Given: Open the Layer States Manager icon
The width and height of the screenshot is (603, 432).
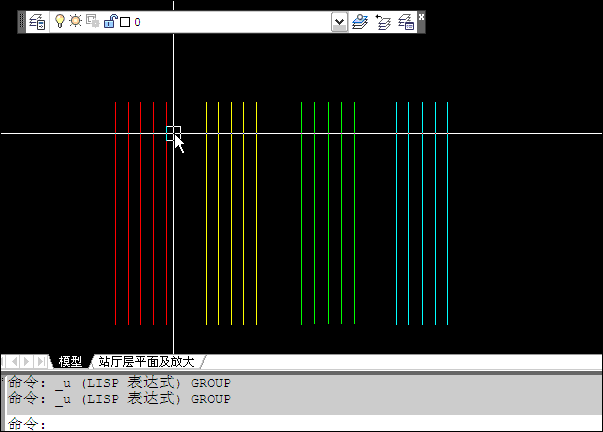Looking at the screenshot, I should (x=406, y=22).
